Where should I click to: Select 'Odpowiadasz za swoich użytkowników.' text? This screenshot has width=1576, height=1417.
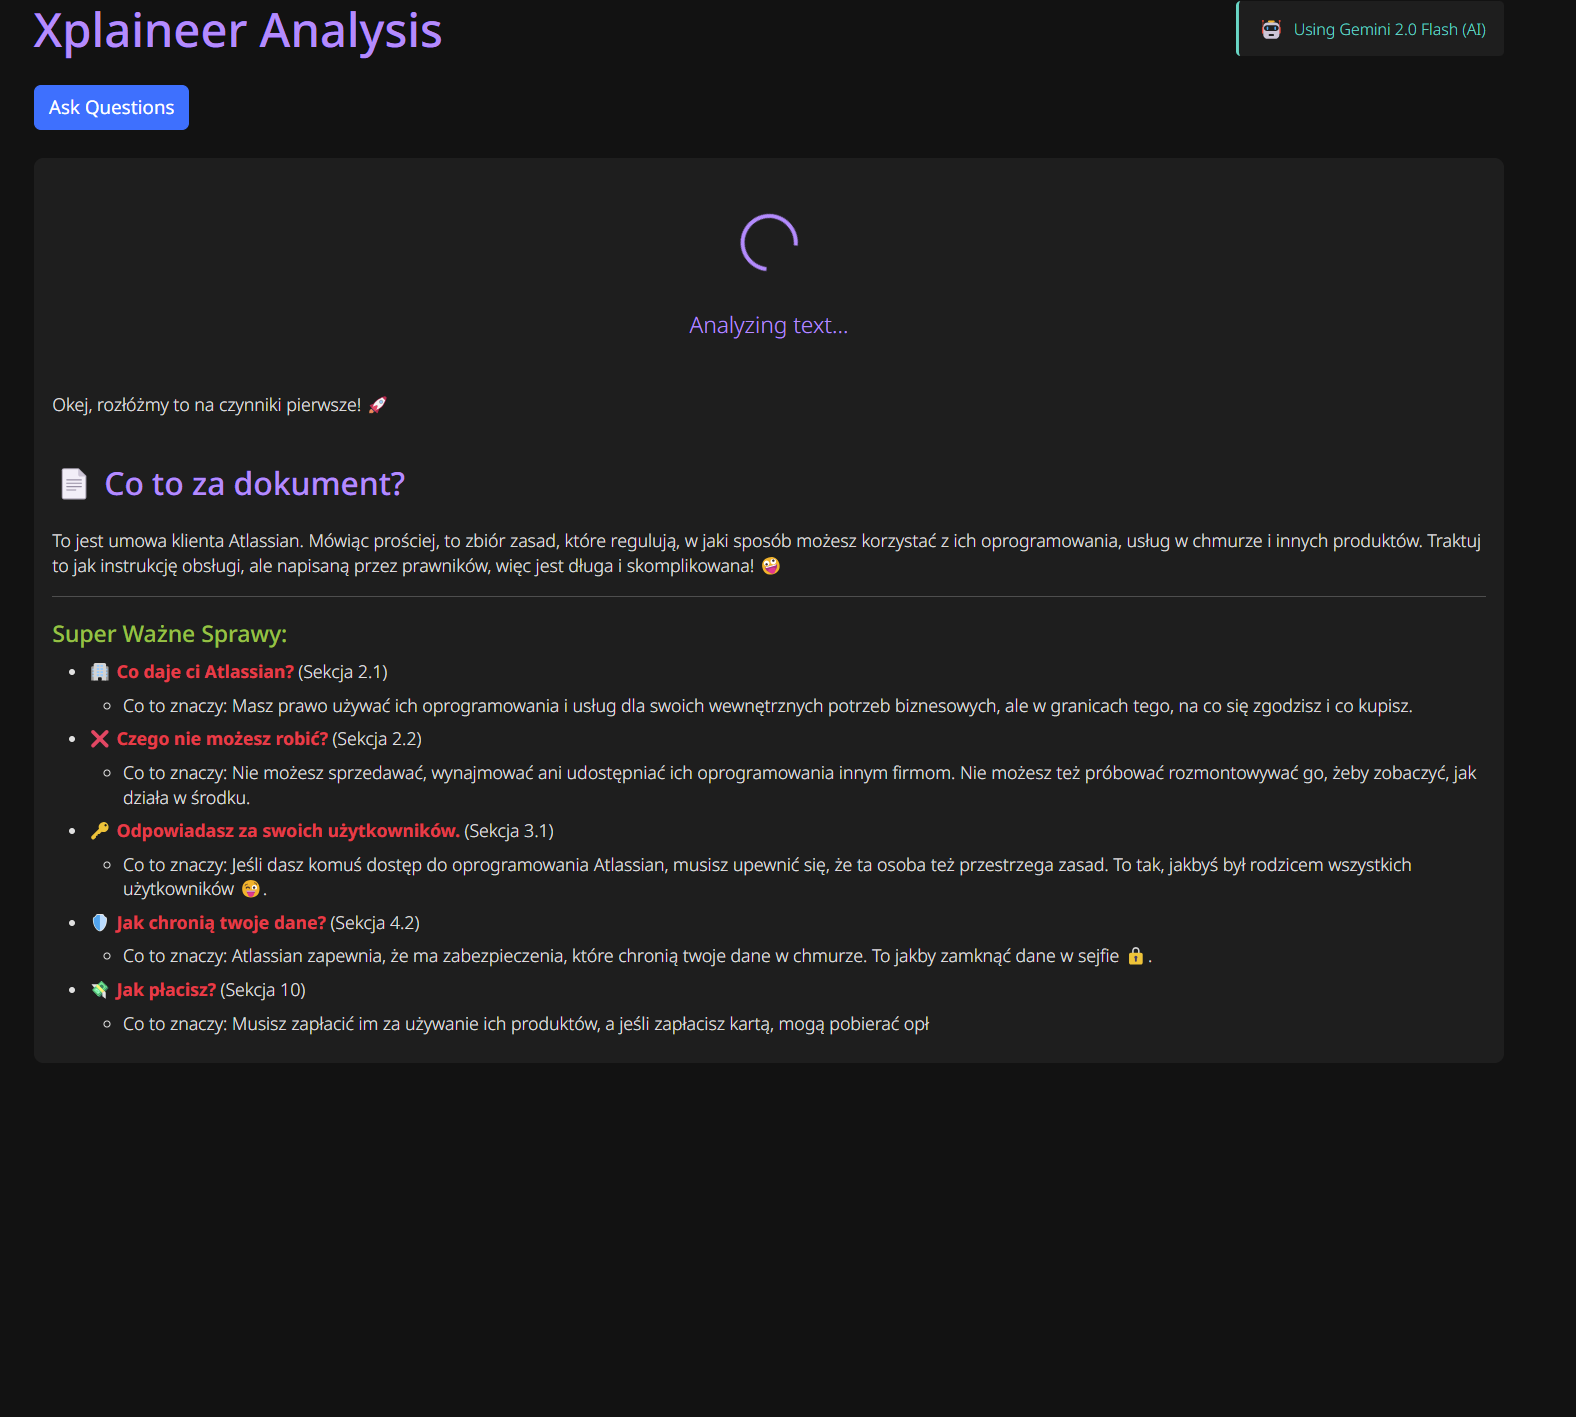(x=288, y=831)
